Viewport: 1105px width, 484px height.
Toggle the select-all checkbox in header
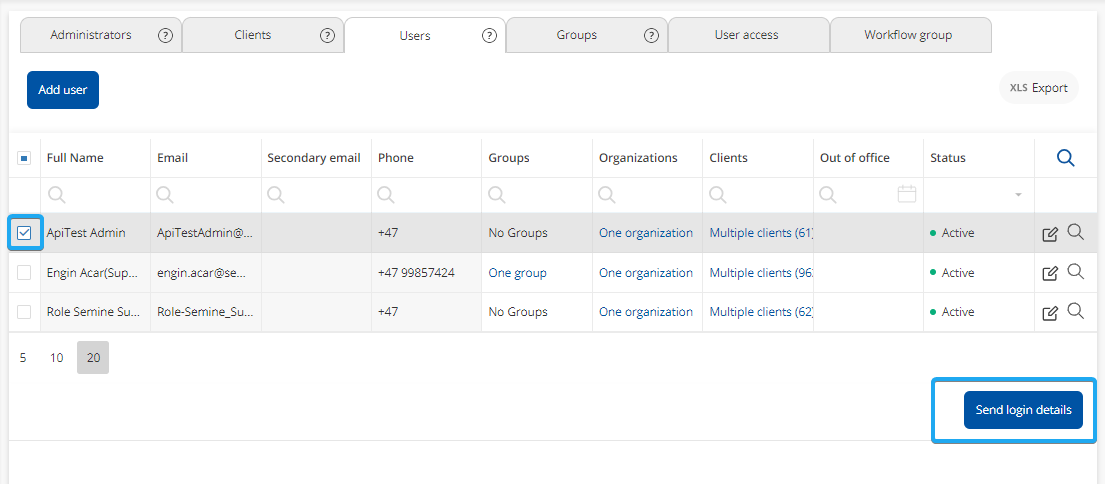pos(25,158)
